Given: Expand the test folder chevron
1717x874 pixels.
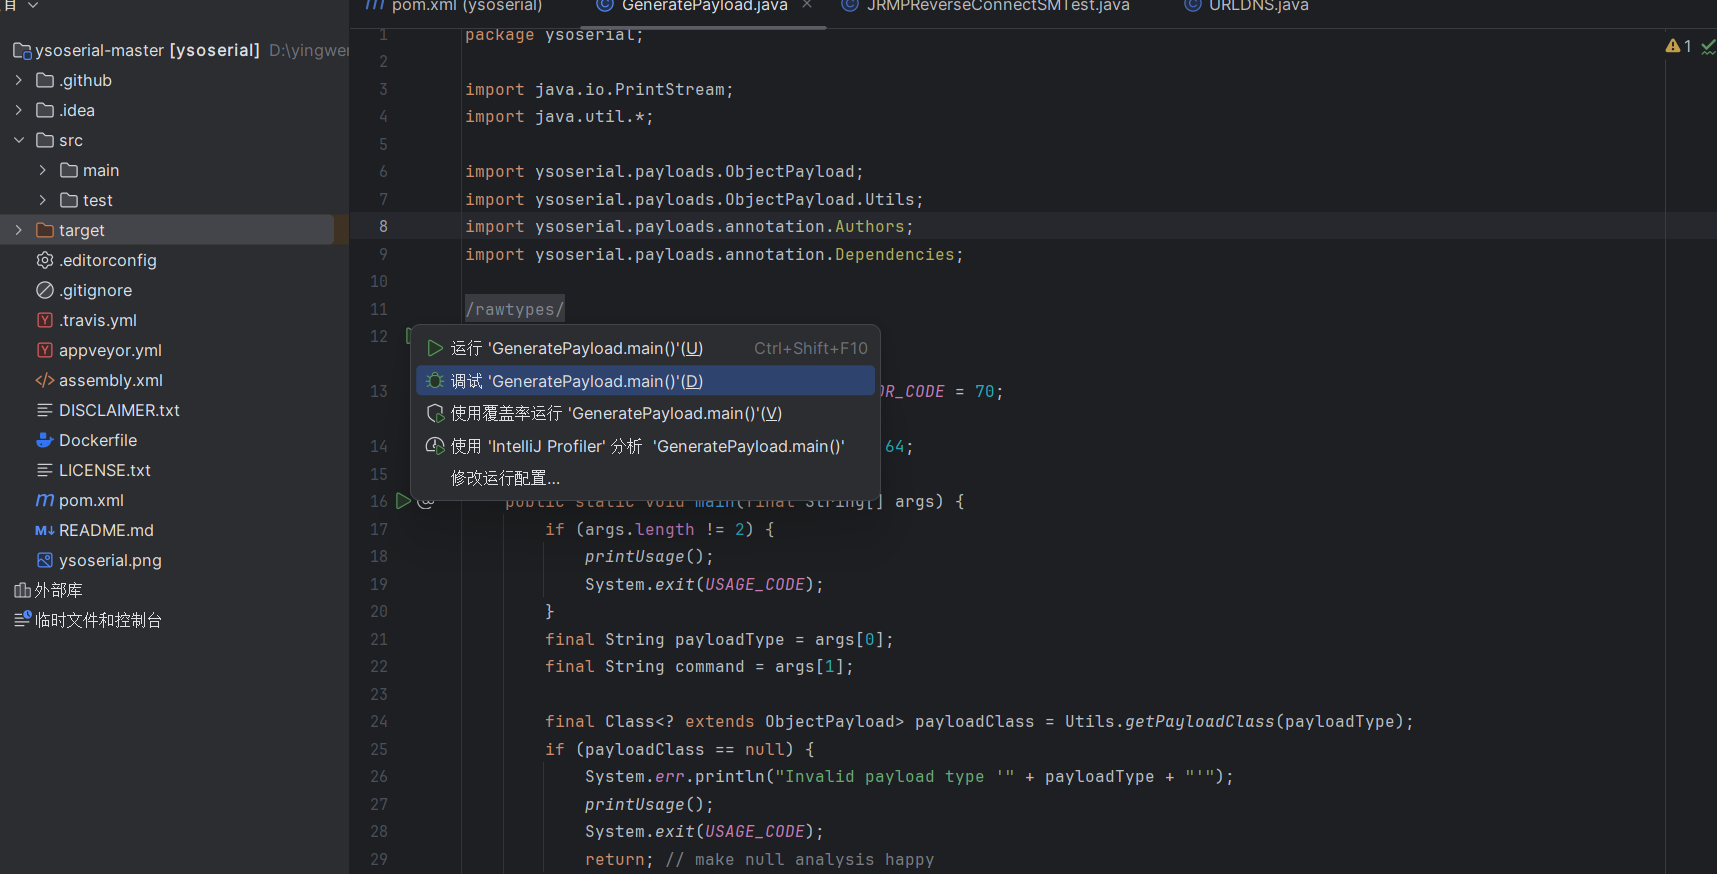Looking at the screenshot, I should pos(43,200).
